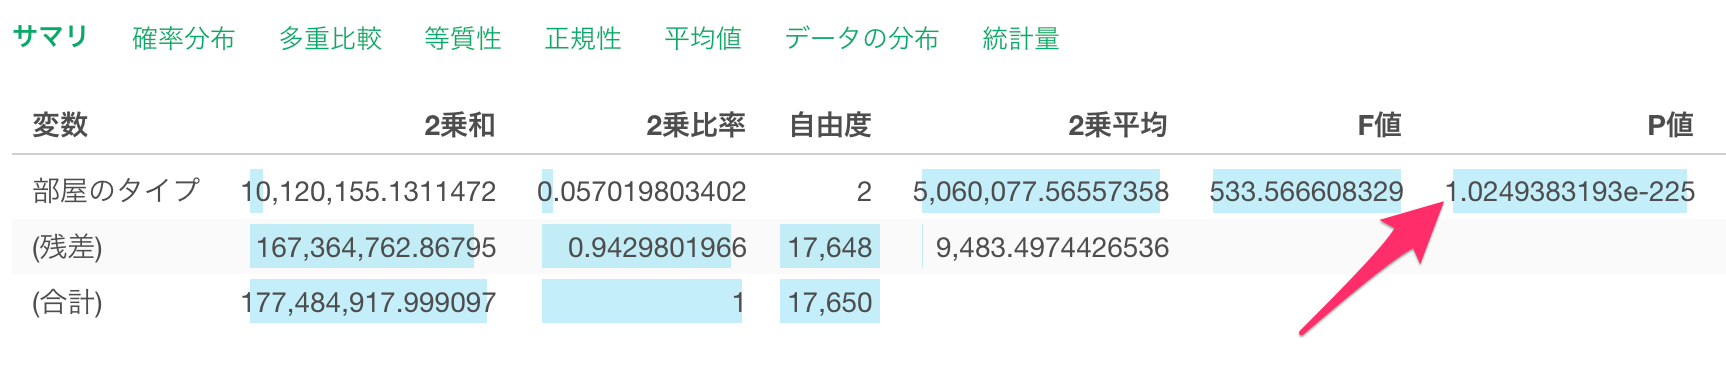Sort by the 変数 column header
Image resolution: width=1726 pixels, height=372 pixels.
click(60, 125)
